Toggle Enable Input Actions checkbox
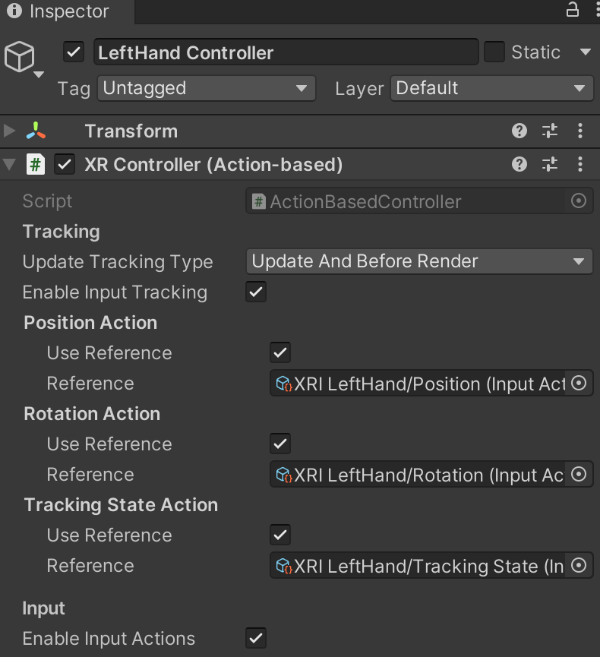The height and width of the screenshot is (657, 600). coord(256,638)
